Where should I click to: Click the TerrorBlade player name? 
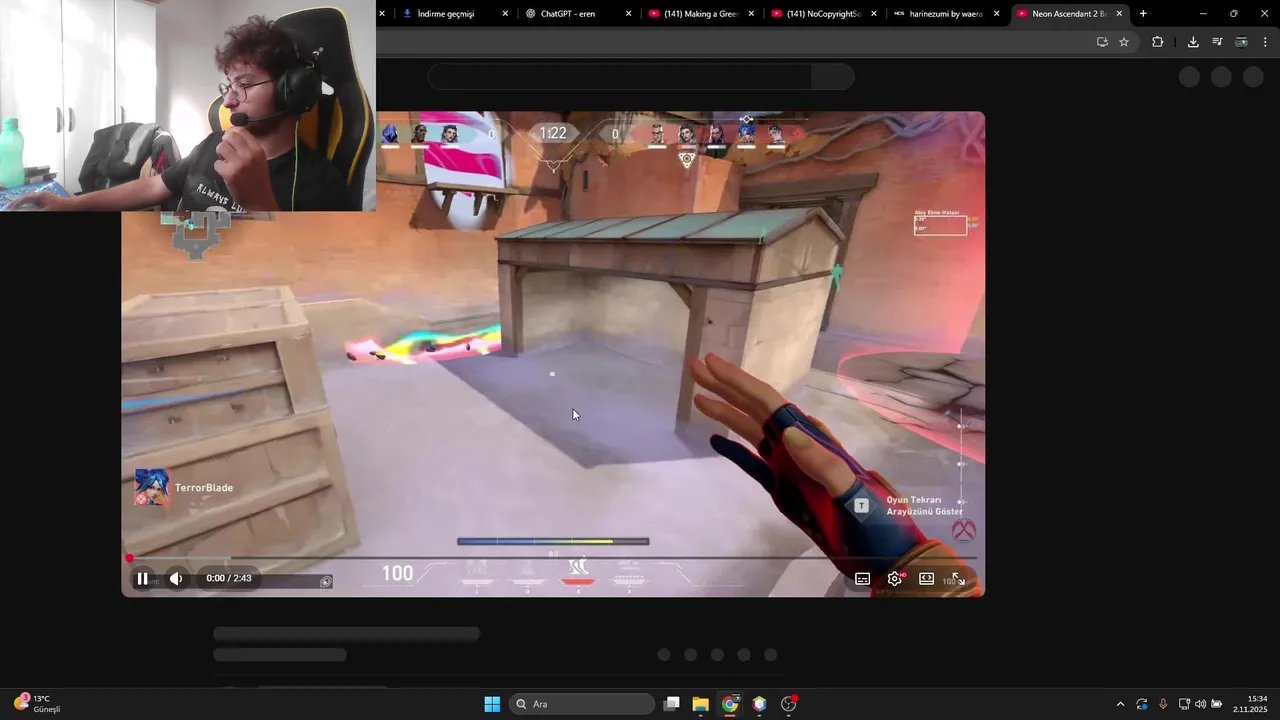(x=204, y=488)
